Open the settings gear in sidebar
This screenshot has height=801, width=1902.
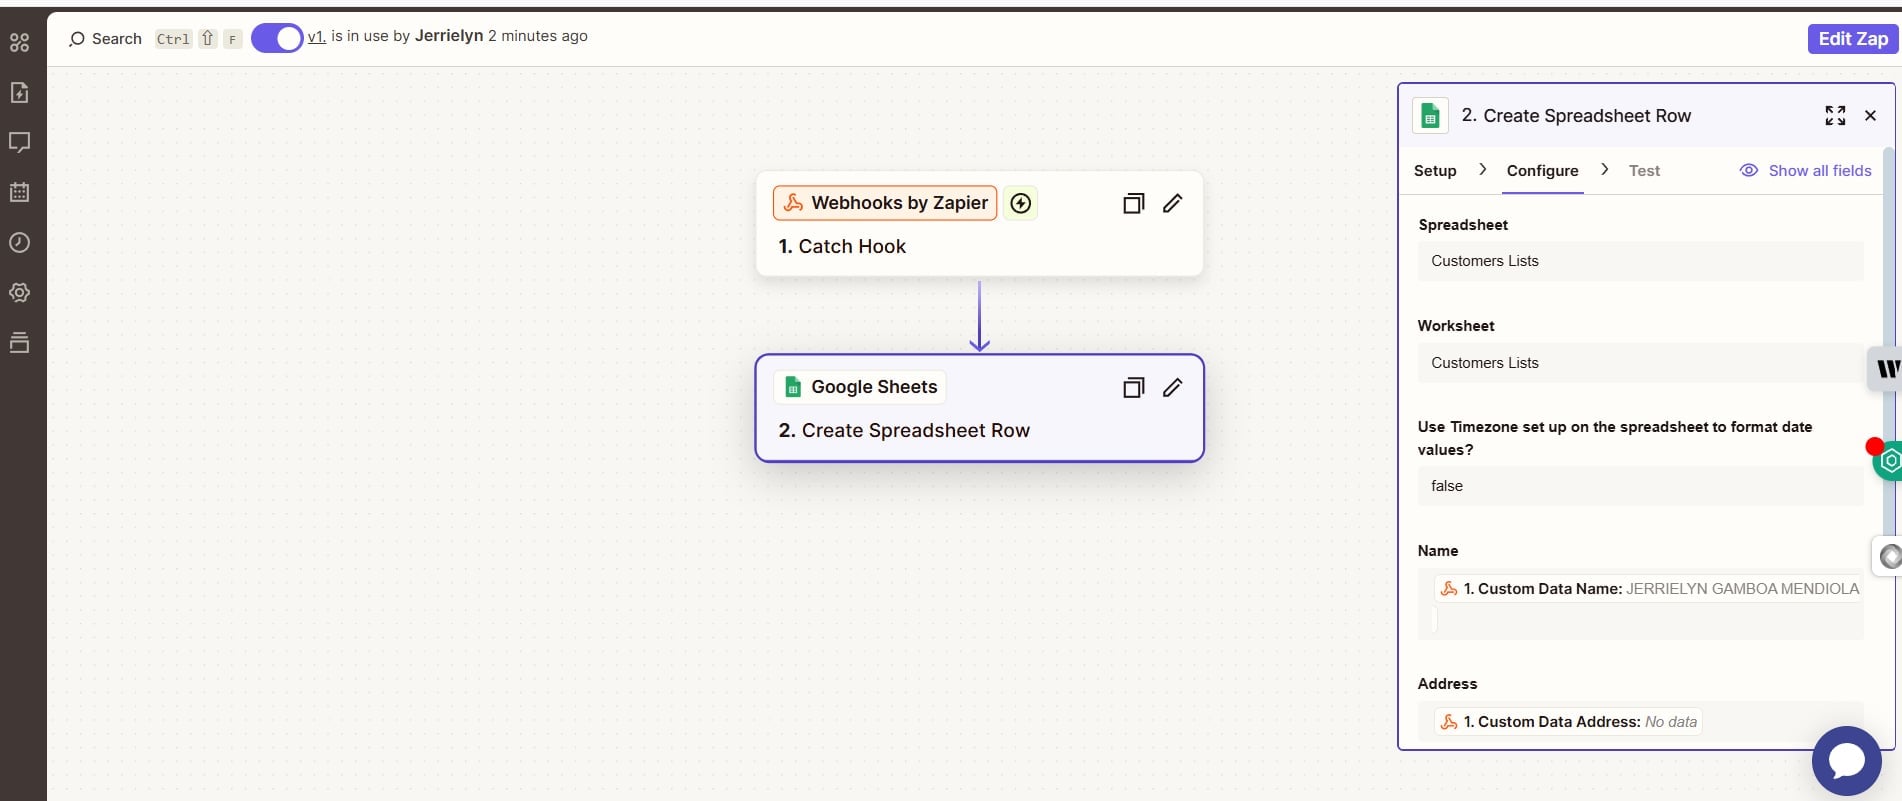[x=19, y=293]
